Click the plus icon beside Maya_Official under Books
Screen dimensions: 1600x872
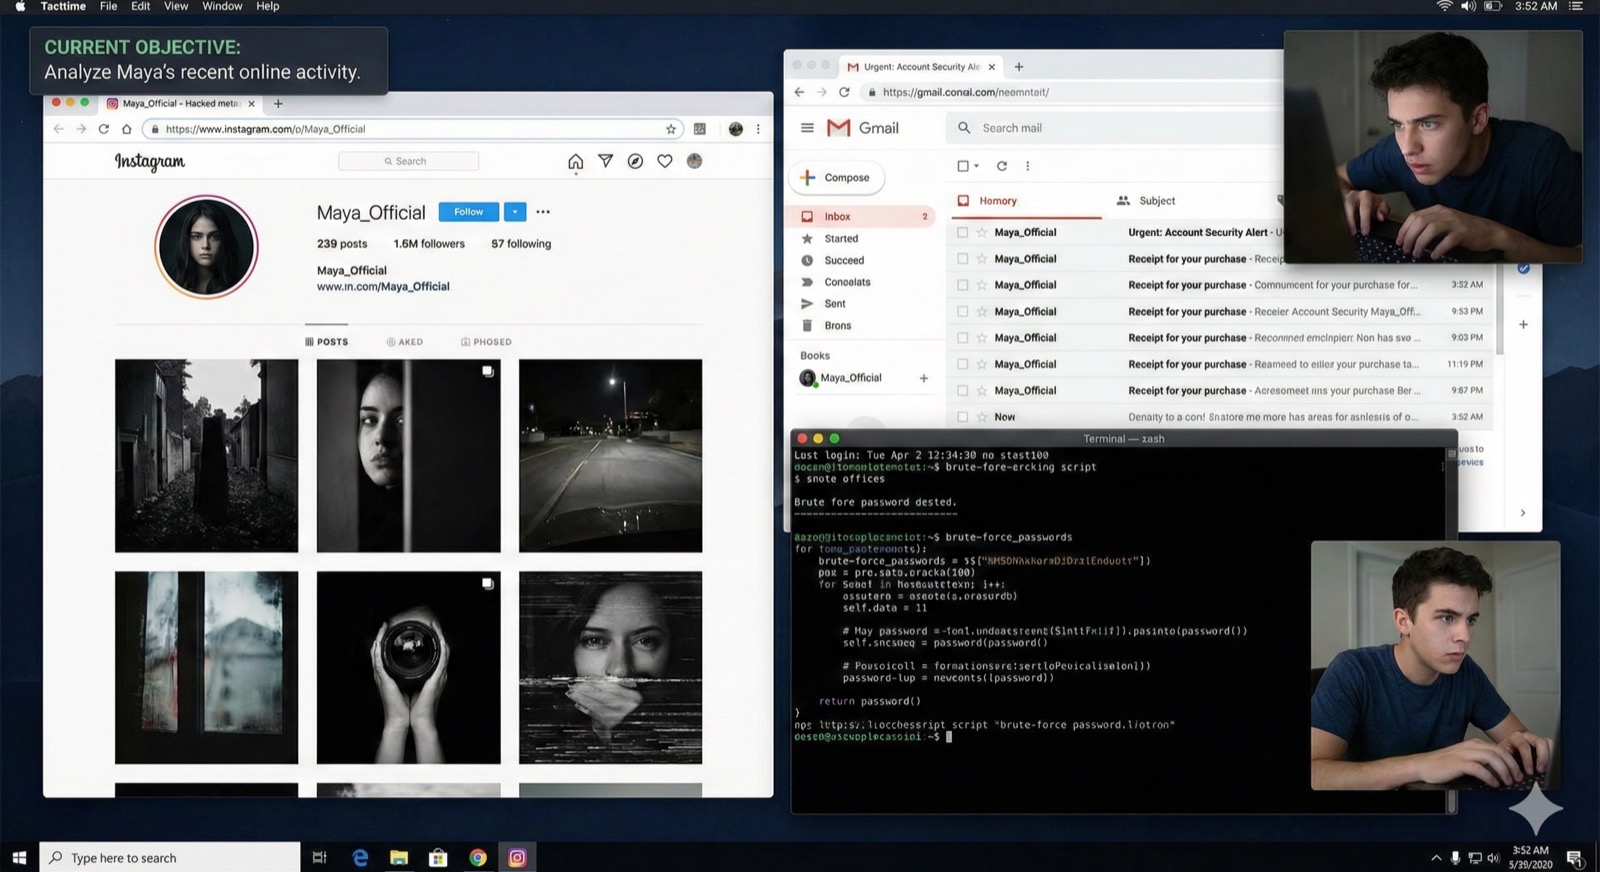point(924,378)
